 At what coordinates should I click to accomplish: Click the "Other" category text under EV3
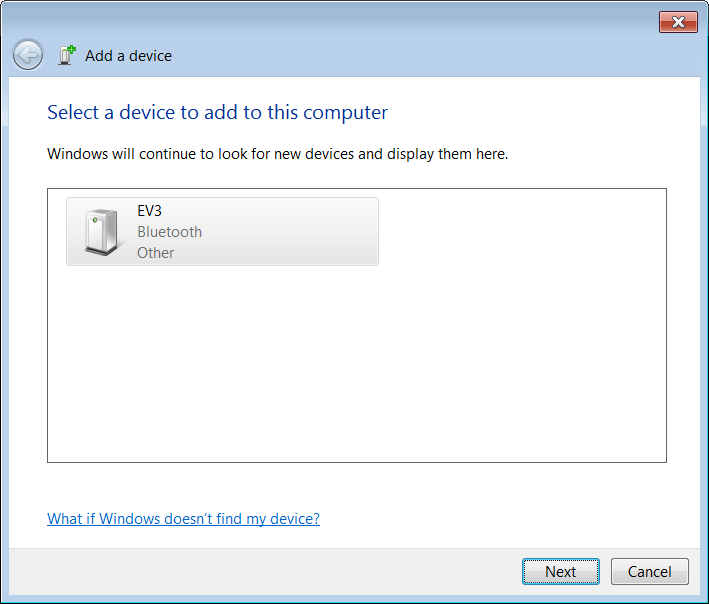coord(155,253)
